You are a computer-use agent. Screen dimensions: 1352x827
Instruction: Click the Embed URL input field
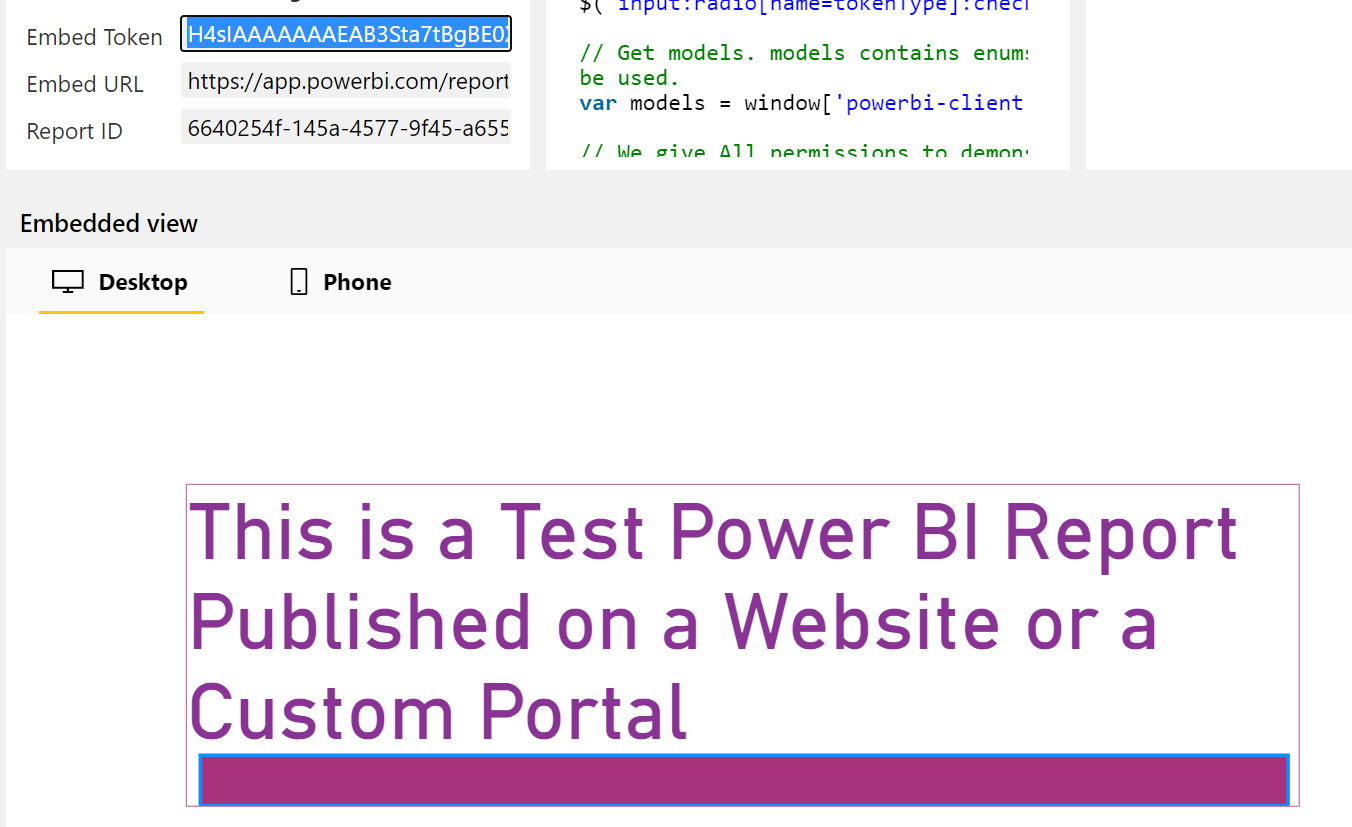346,81
